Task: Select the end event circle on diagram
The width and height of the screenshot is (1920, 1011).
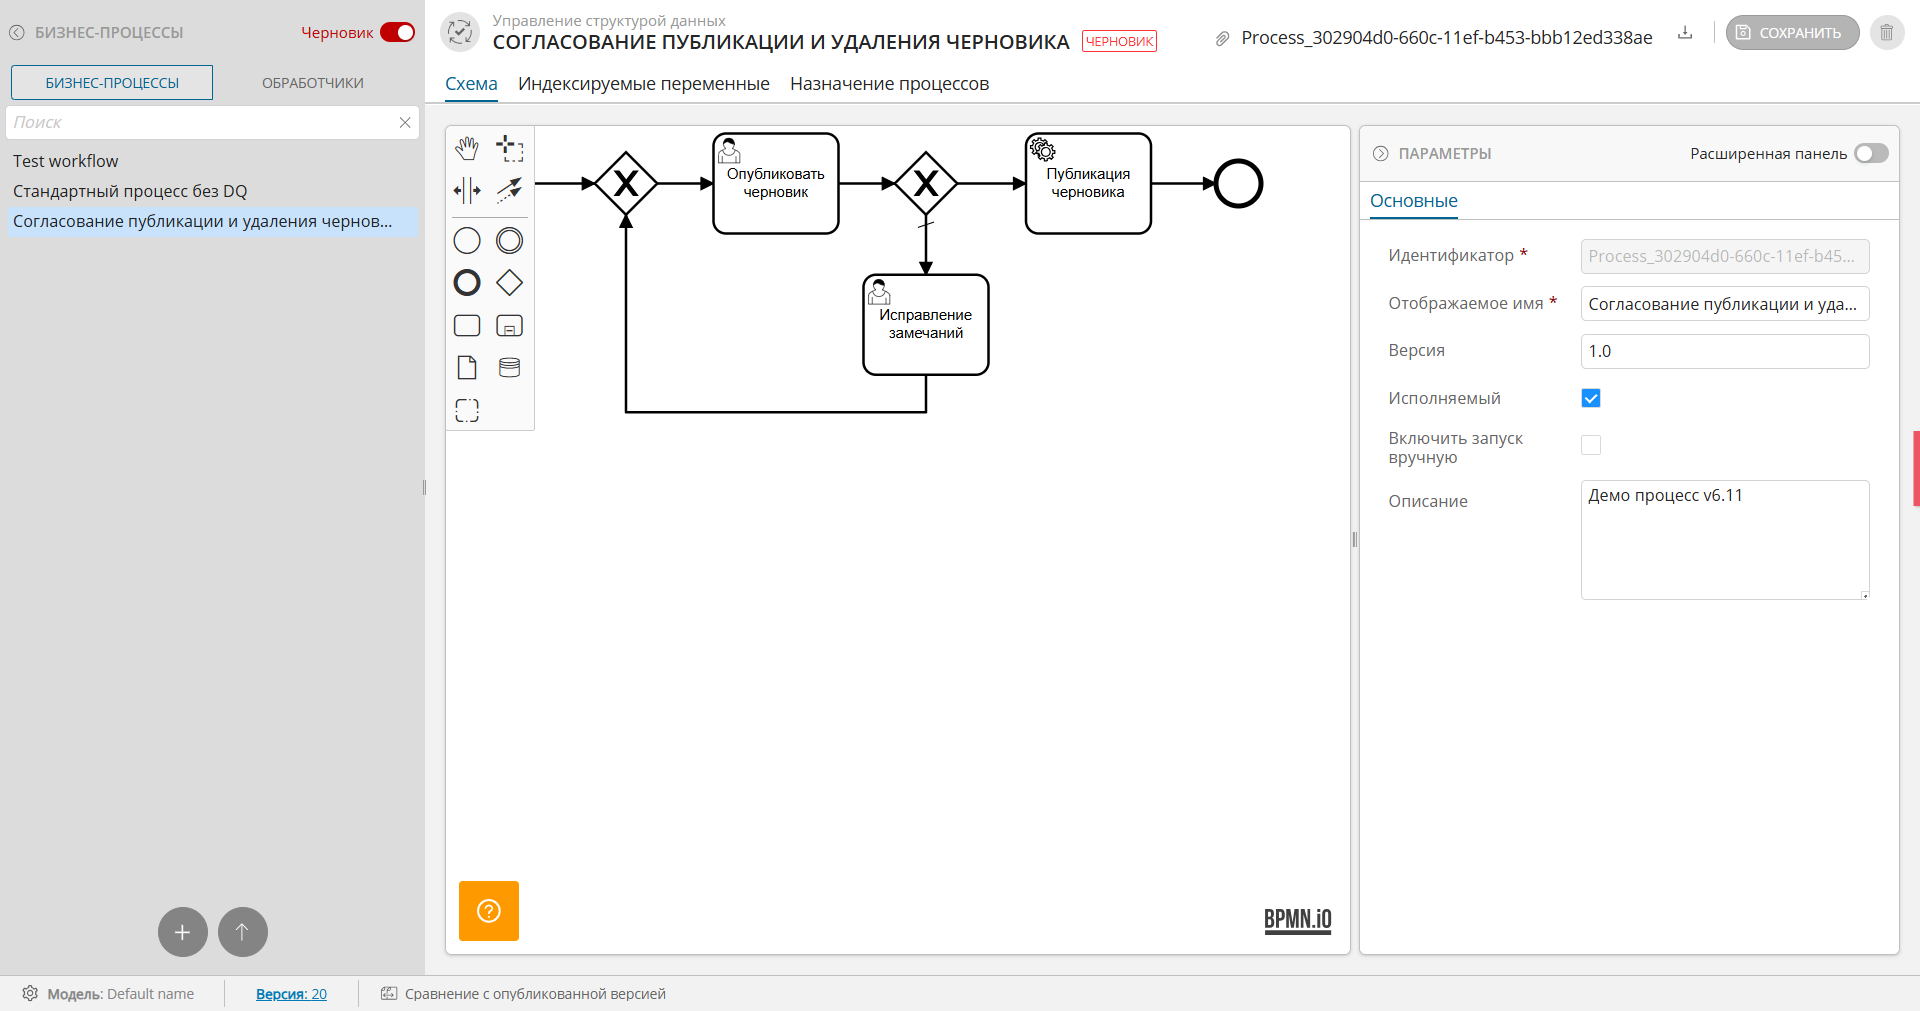Action: (x=1238, y=183)
